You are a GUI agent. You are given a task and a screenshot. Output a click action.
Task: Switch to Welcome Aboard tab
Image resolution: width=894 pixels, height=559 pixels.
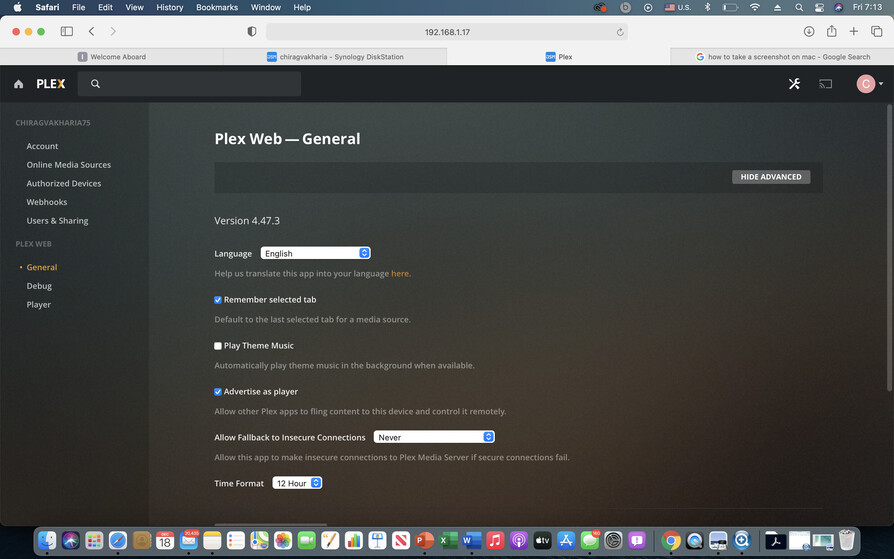click(x=112, y=56)
